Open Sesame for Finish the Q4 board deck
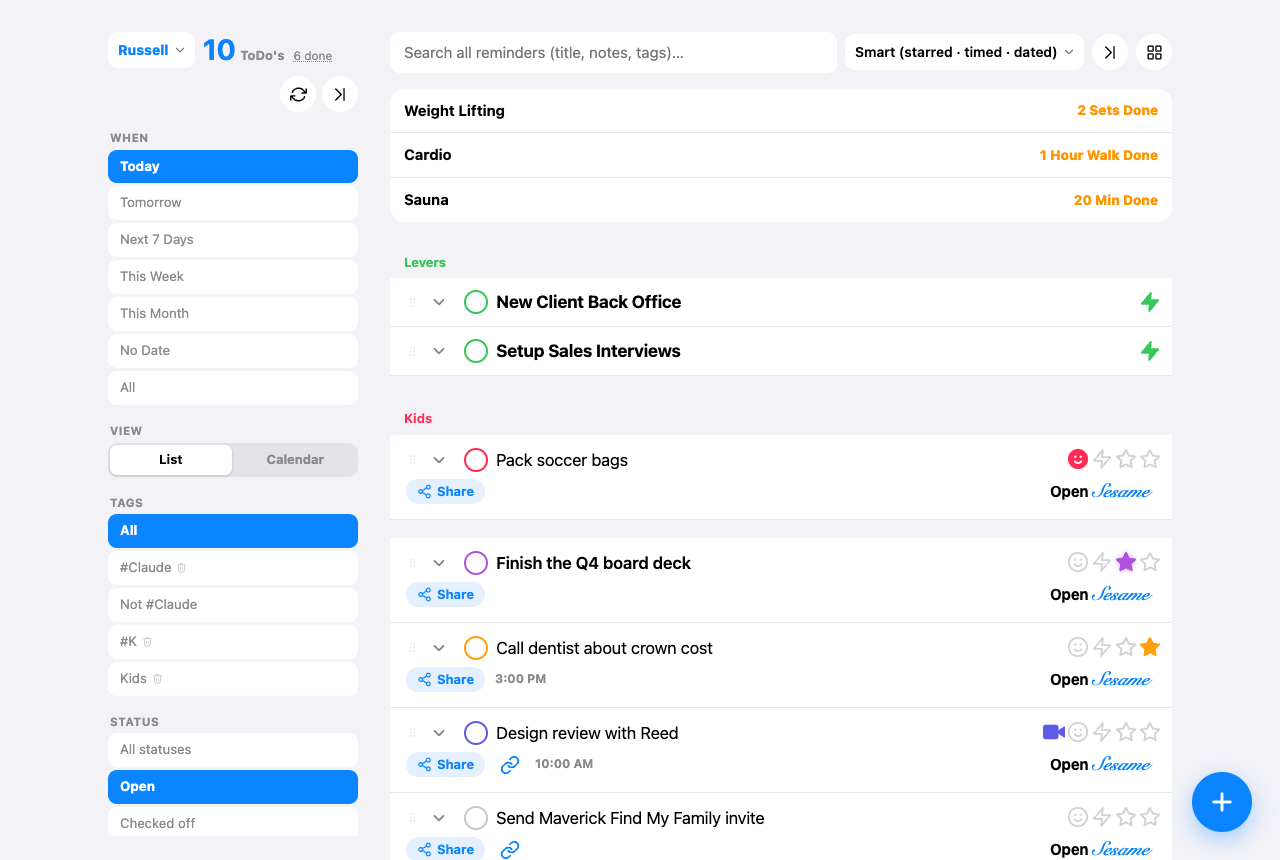 tap(1101, 594)
